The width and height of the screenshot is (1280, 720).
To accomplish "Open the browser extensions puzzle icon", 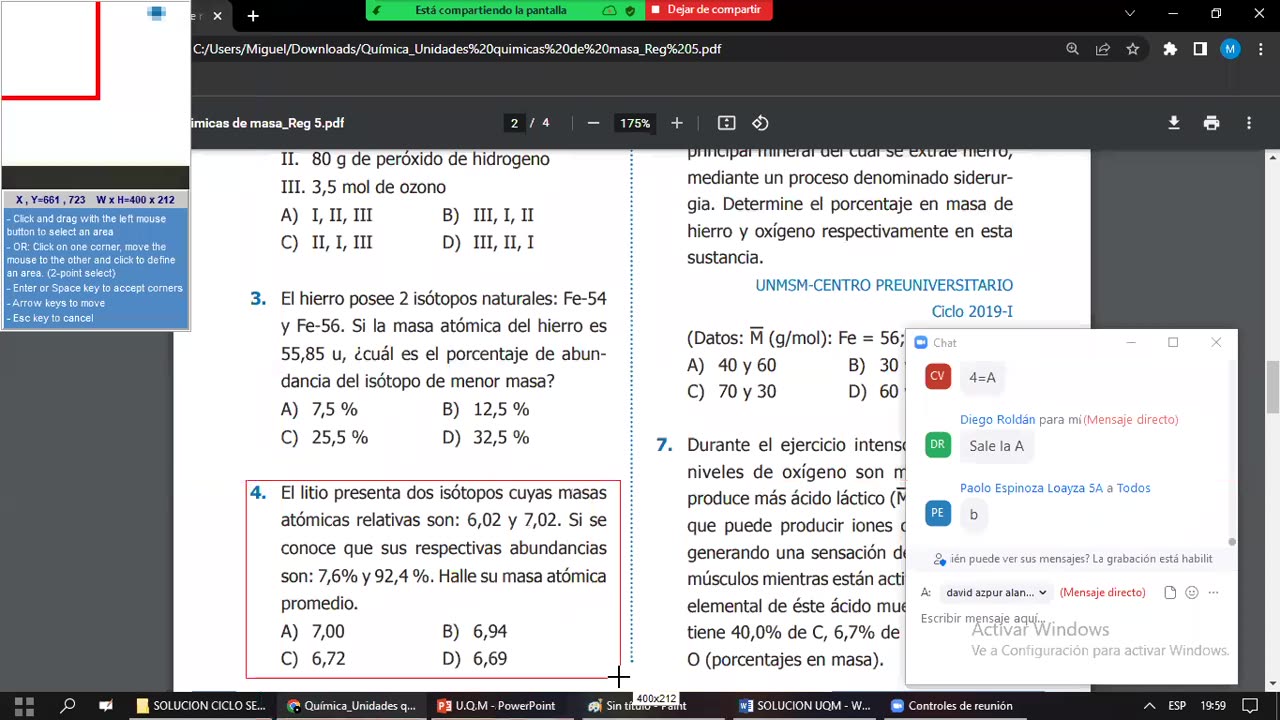I will pyautogui.click(x=1170, y=49).
